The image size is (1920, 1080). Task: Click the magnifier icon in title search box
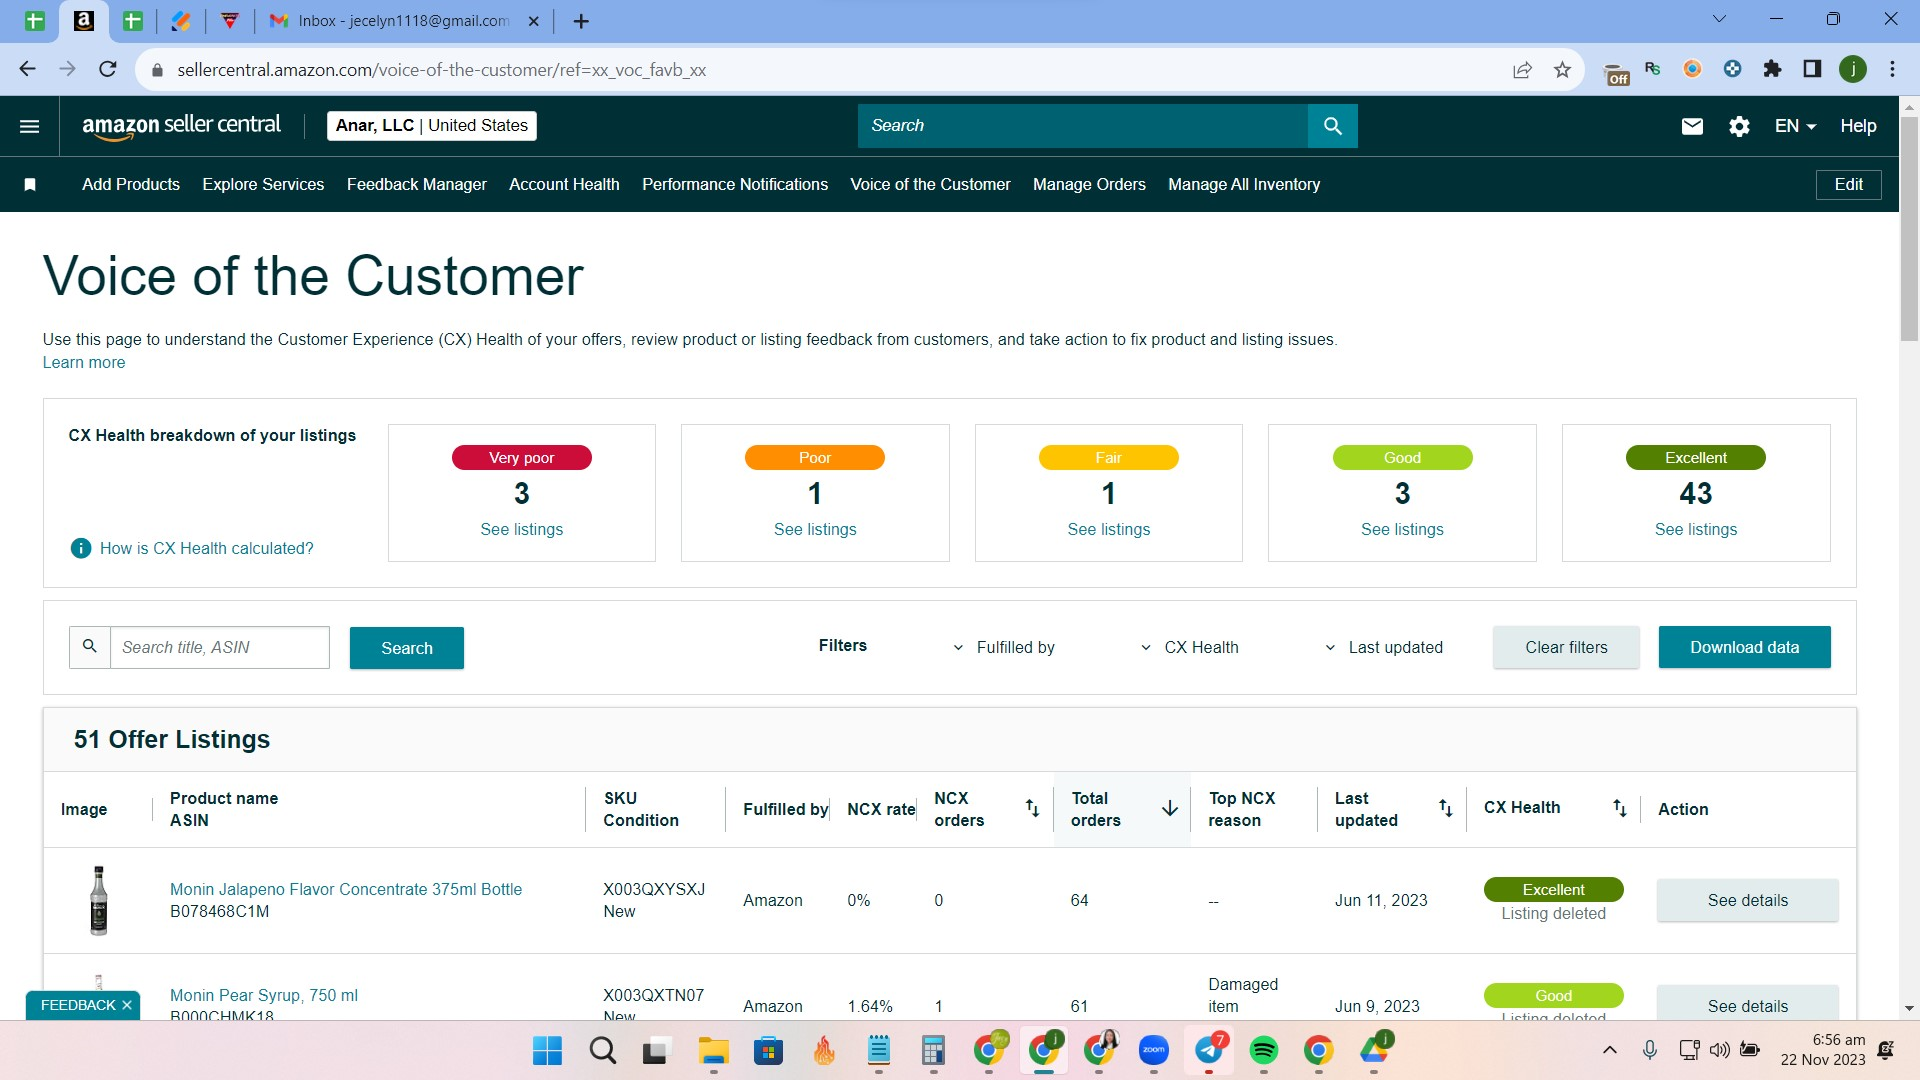coord(90,647)
